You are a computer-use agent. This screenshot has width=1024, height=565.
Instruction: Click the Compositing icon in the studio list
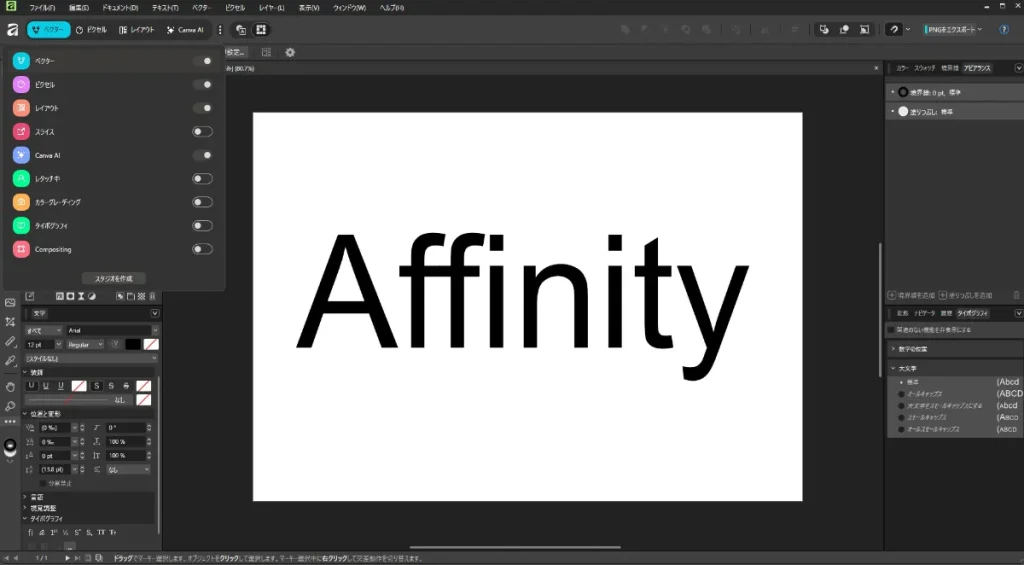[x=22, y=250]
